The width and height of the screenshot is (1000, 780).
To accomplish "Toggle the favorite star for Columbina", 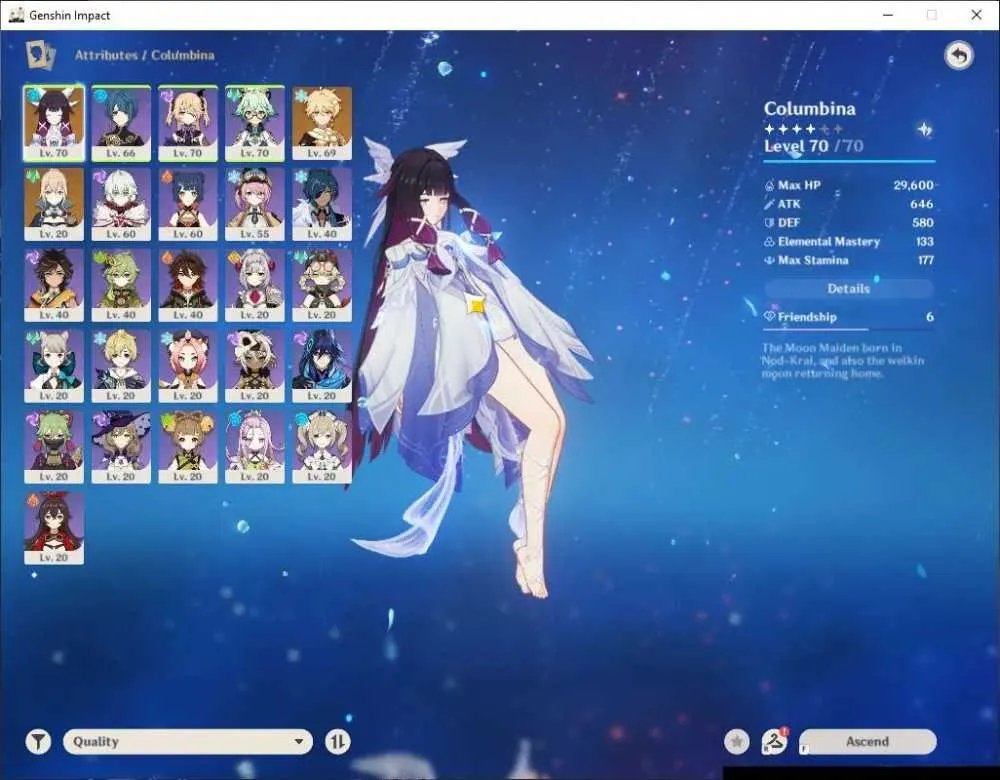I will (737, 742).
